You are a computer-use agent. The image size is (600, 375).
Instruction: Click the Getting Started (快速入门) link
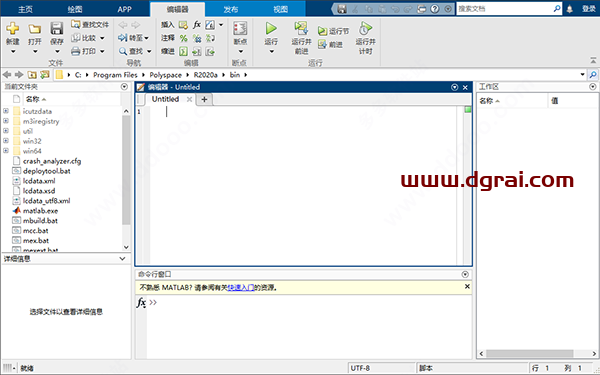pos(241,287)
